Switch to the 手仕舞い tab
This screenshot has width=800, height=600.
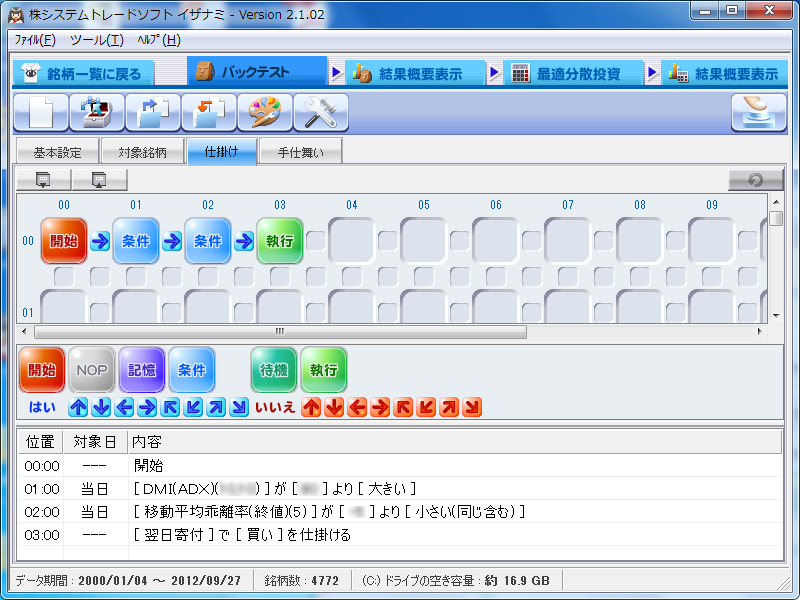coord(301,152)
